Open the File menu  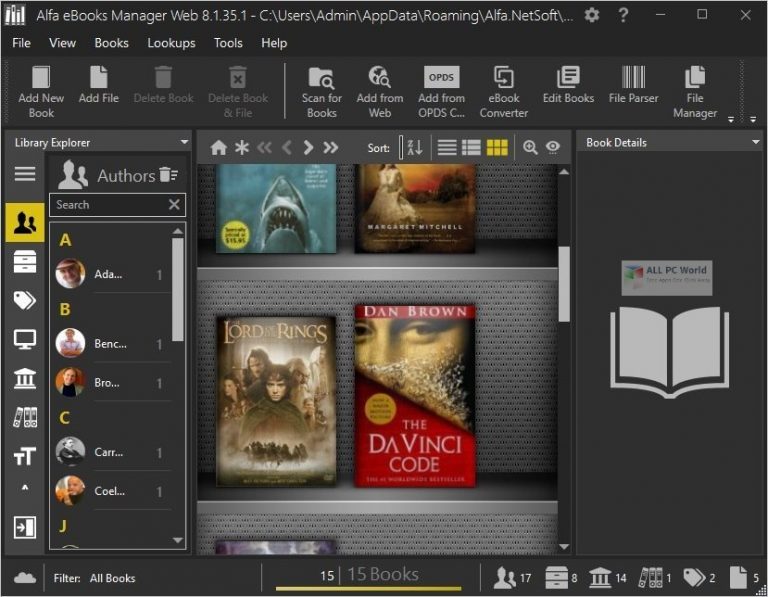pos(21,43)
